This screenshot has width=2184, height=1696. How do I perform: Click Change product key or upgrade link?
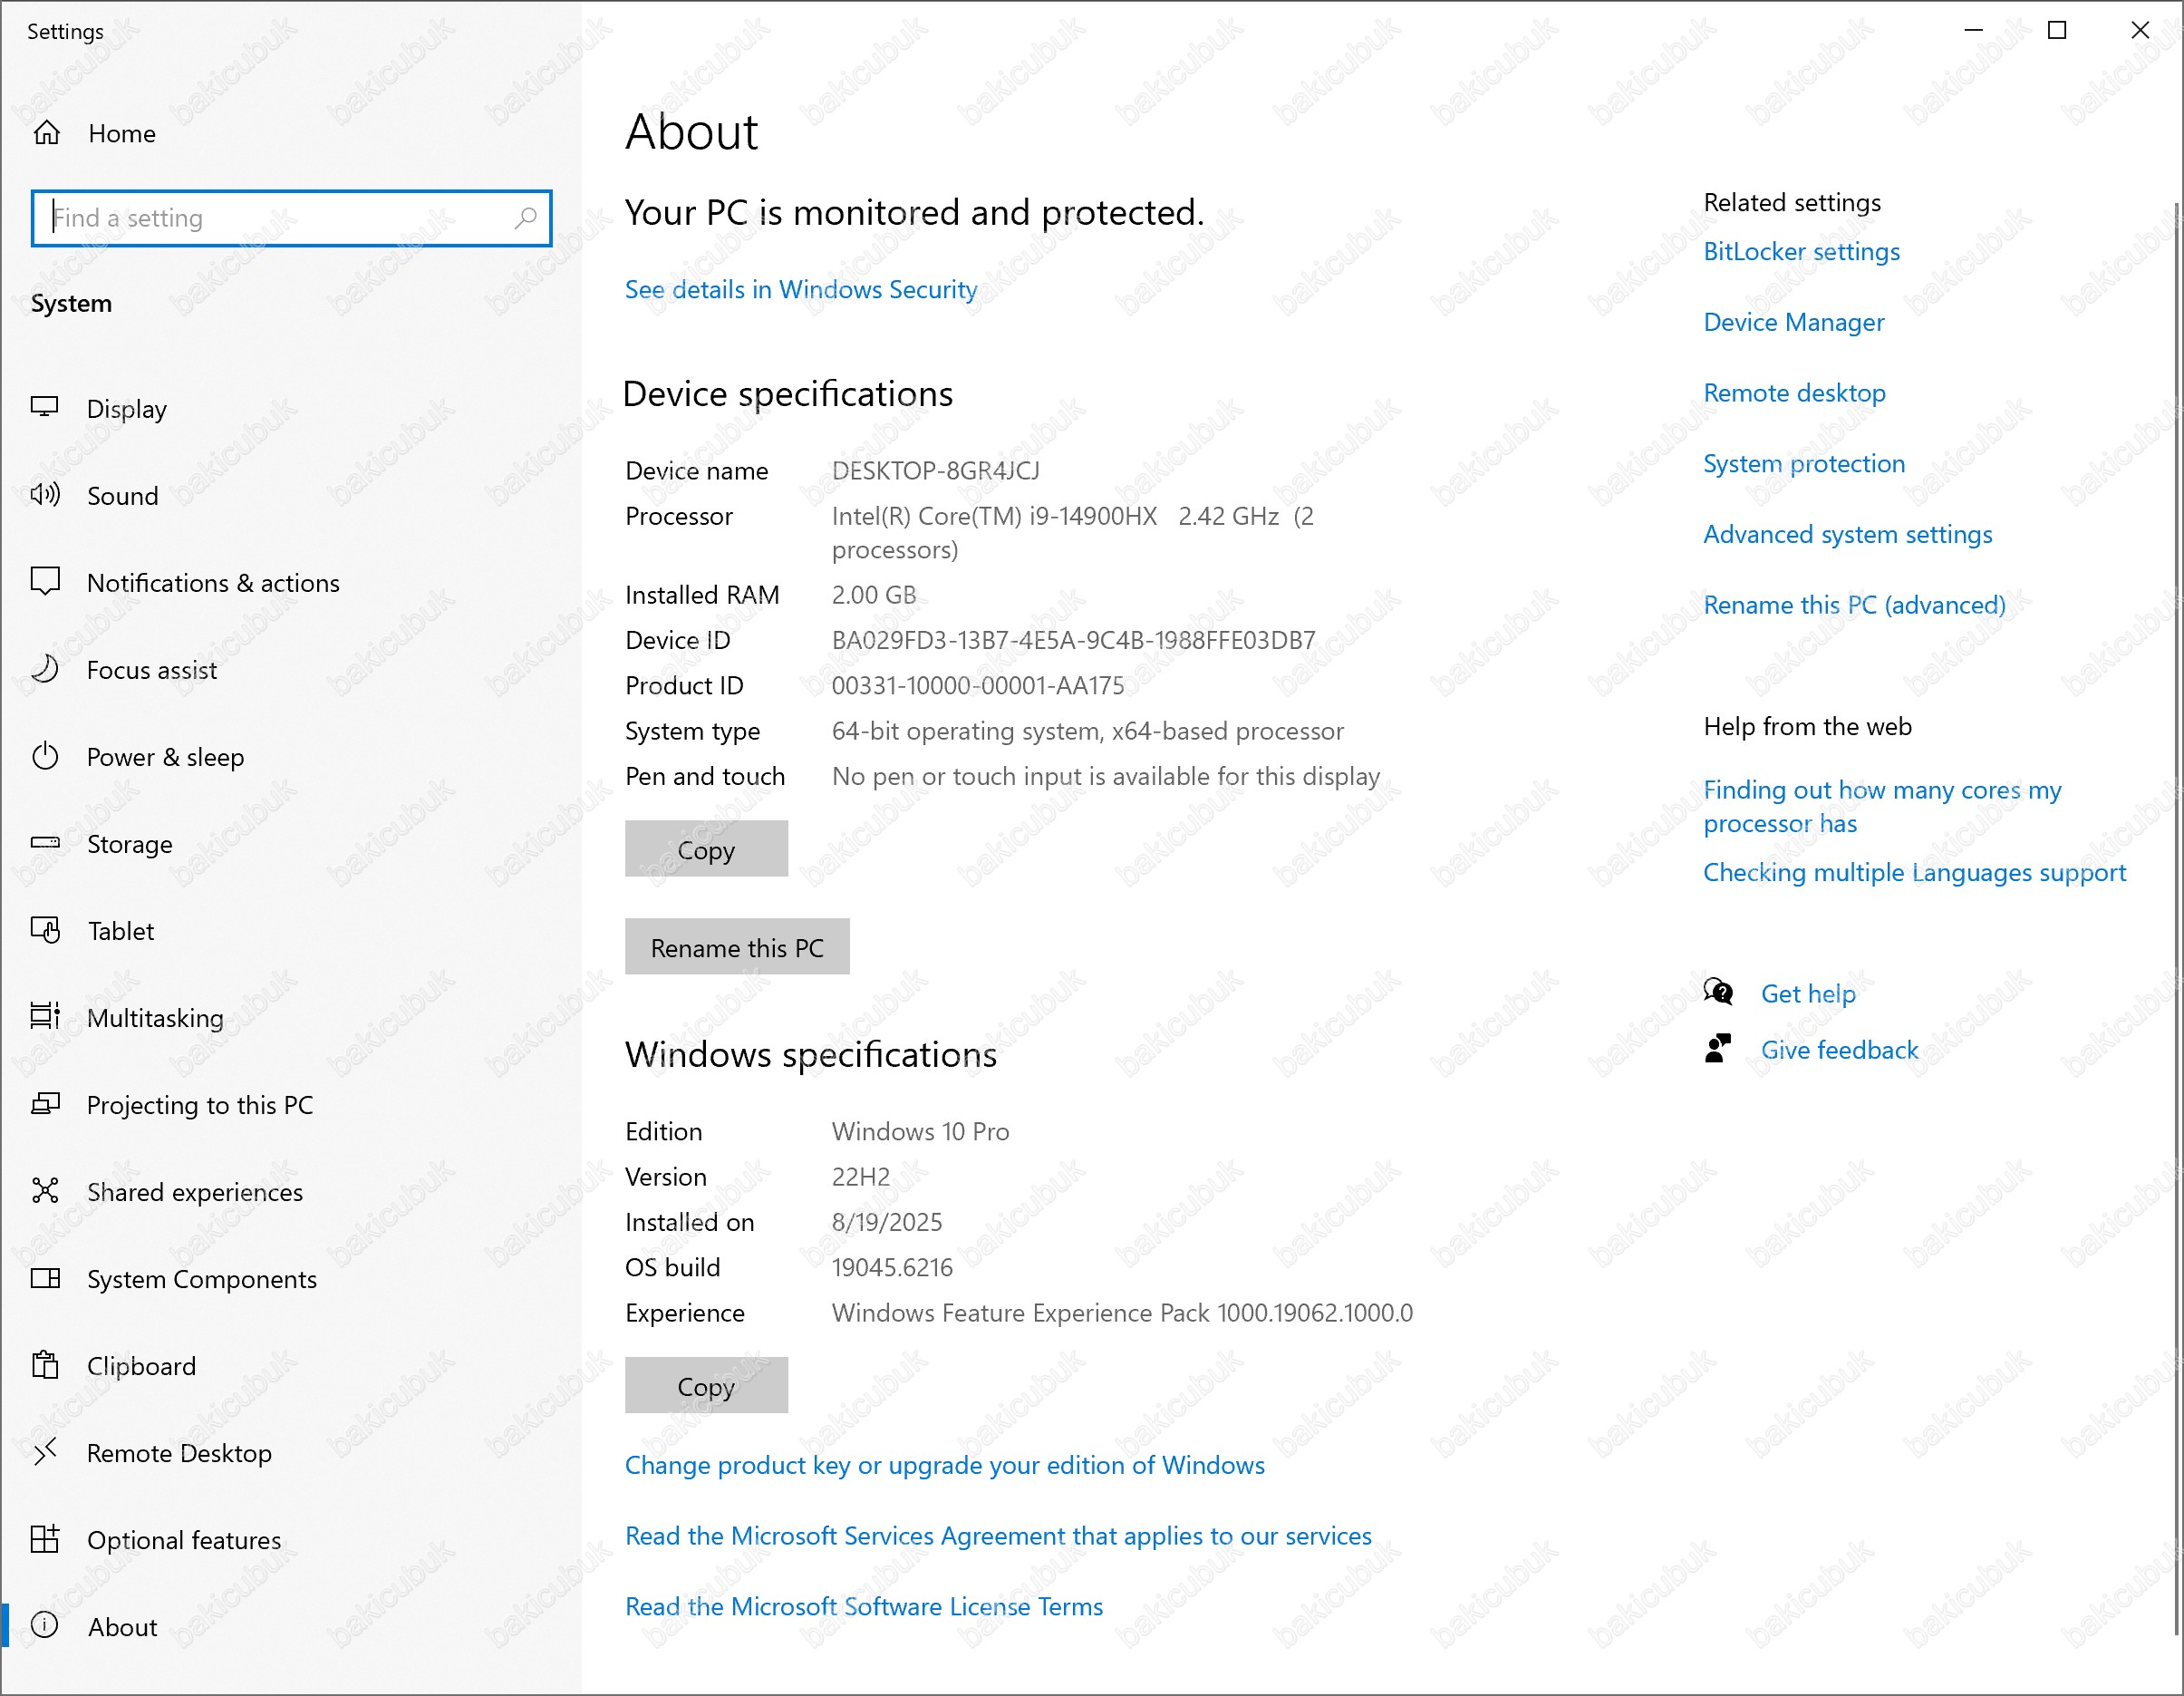[x=944, y=1465]
